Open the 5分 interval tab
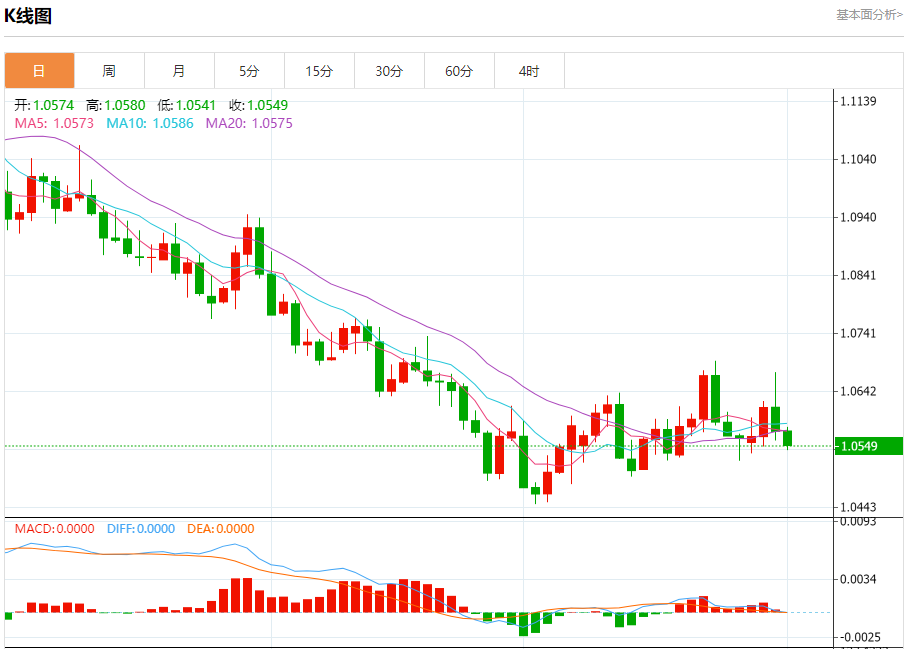The width and height of the screenshot is (909, 649). [x=249, y=71]
